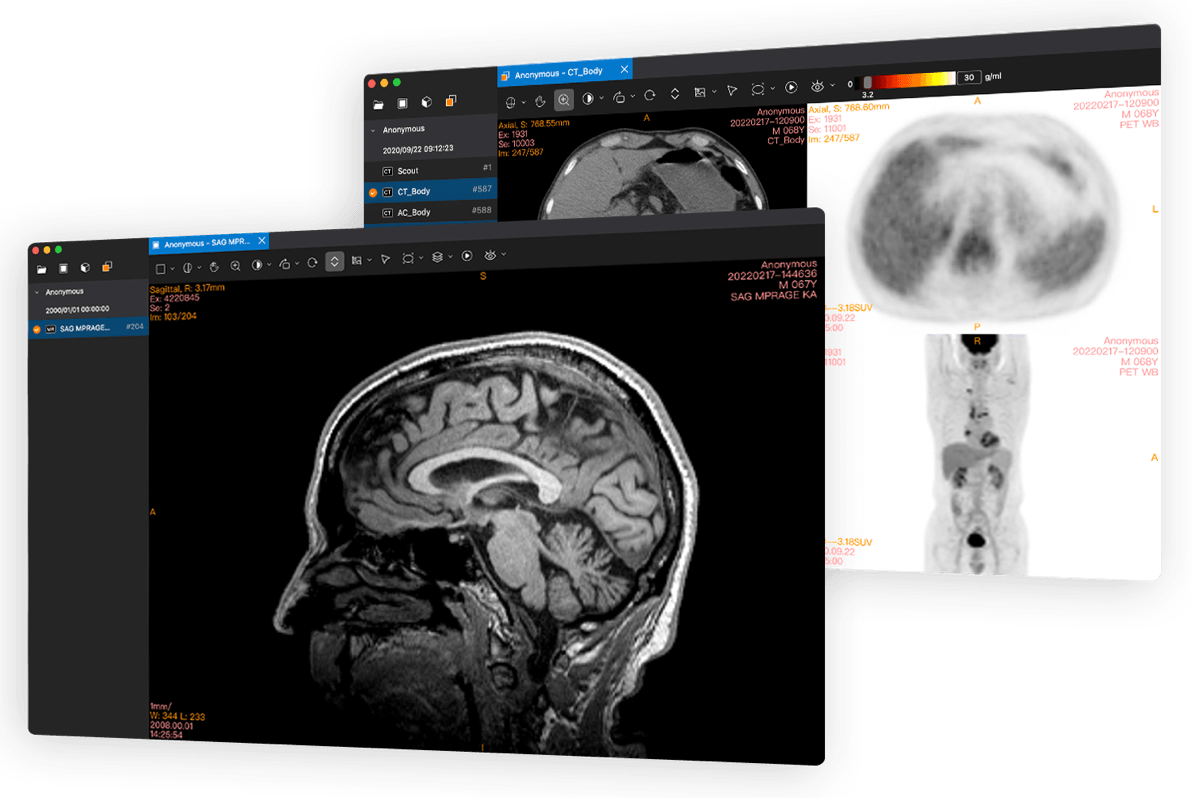1192x798 pixels.
Task: Select the Scout series row
Action: pos(431,169)
